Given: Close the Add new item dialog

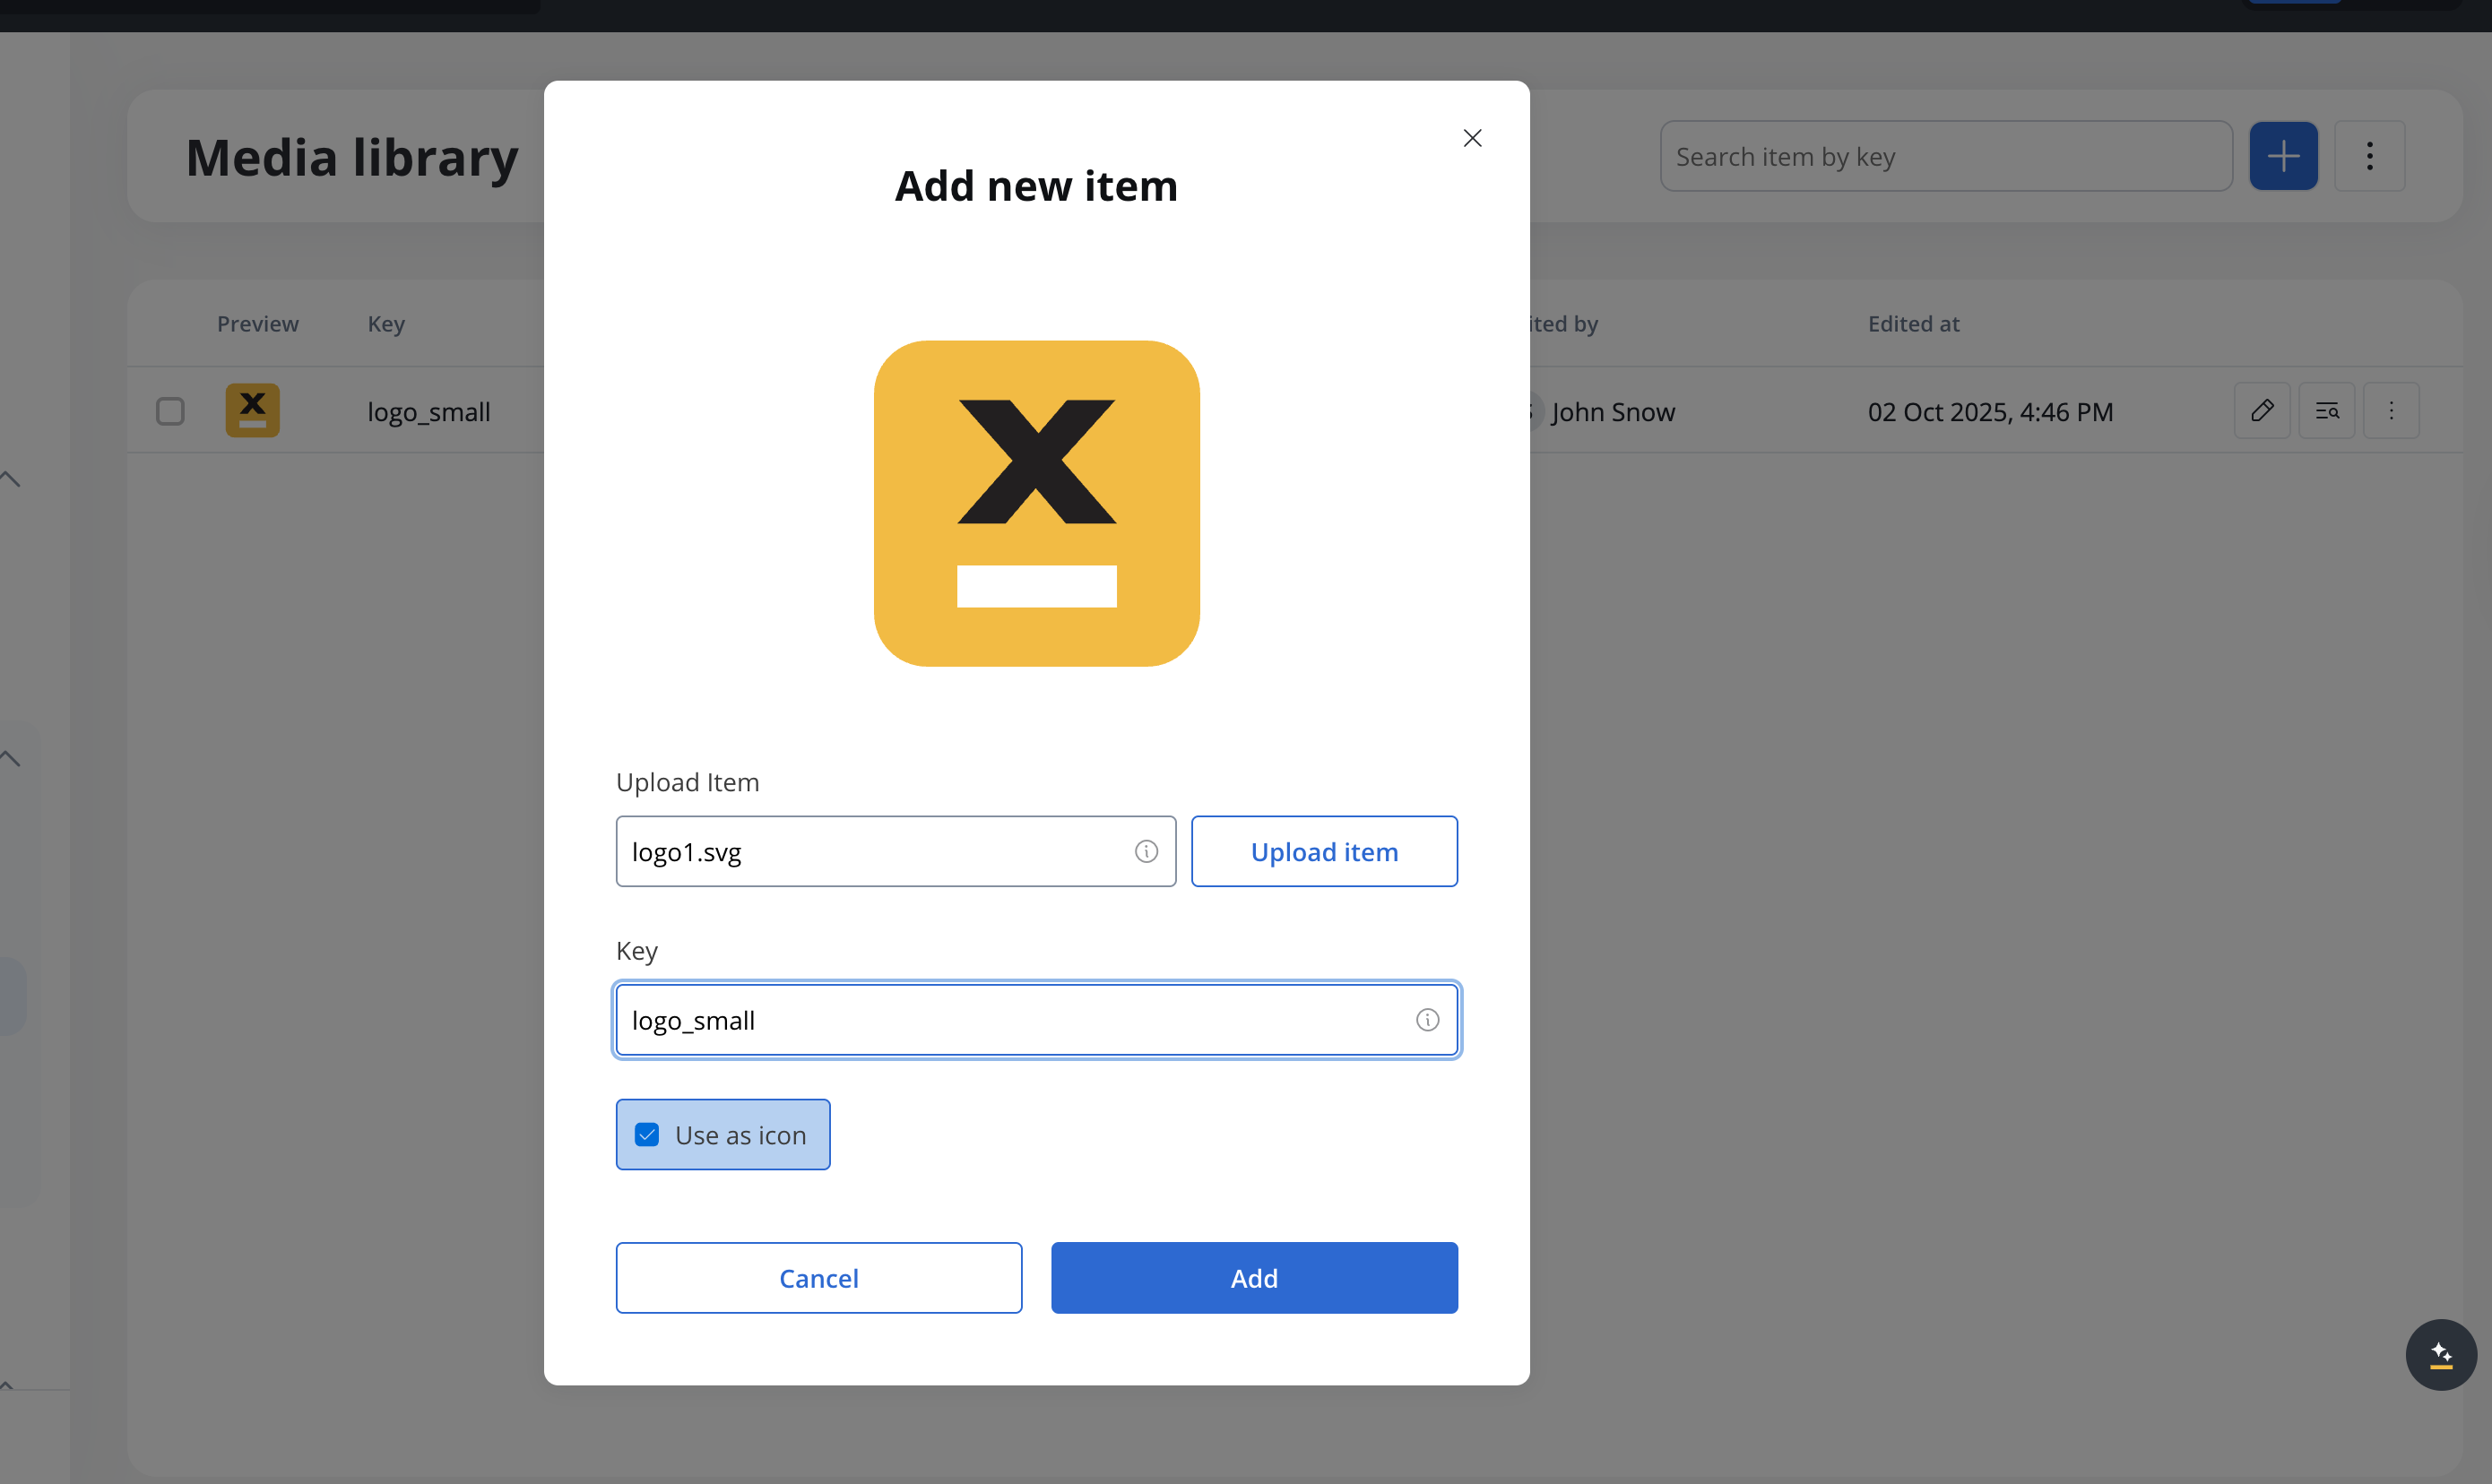Looking at the screenshot, I should pos(1472,138).
